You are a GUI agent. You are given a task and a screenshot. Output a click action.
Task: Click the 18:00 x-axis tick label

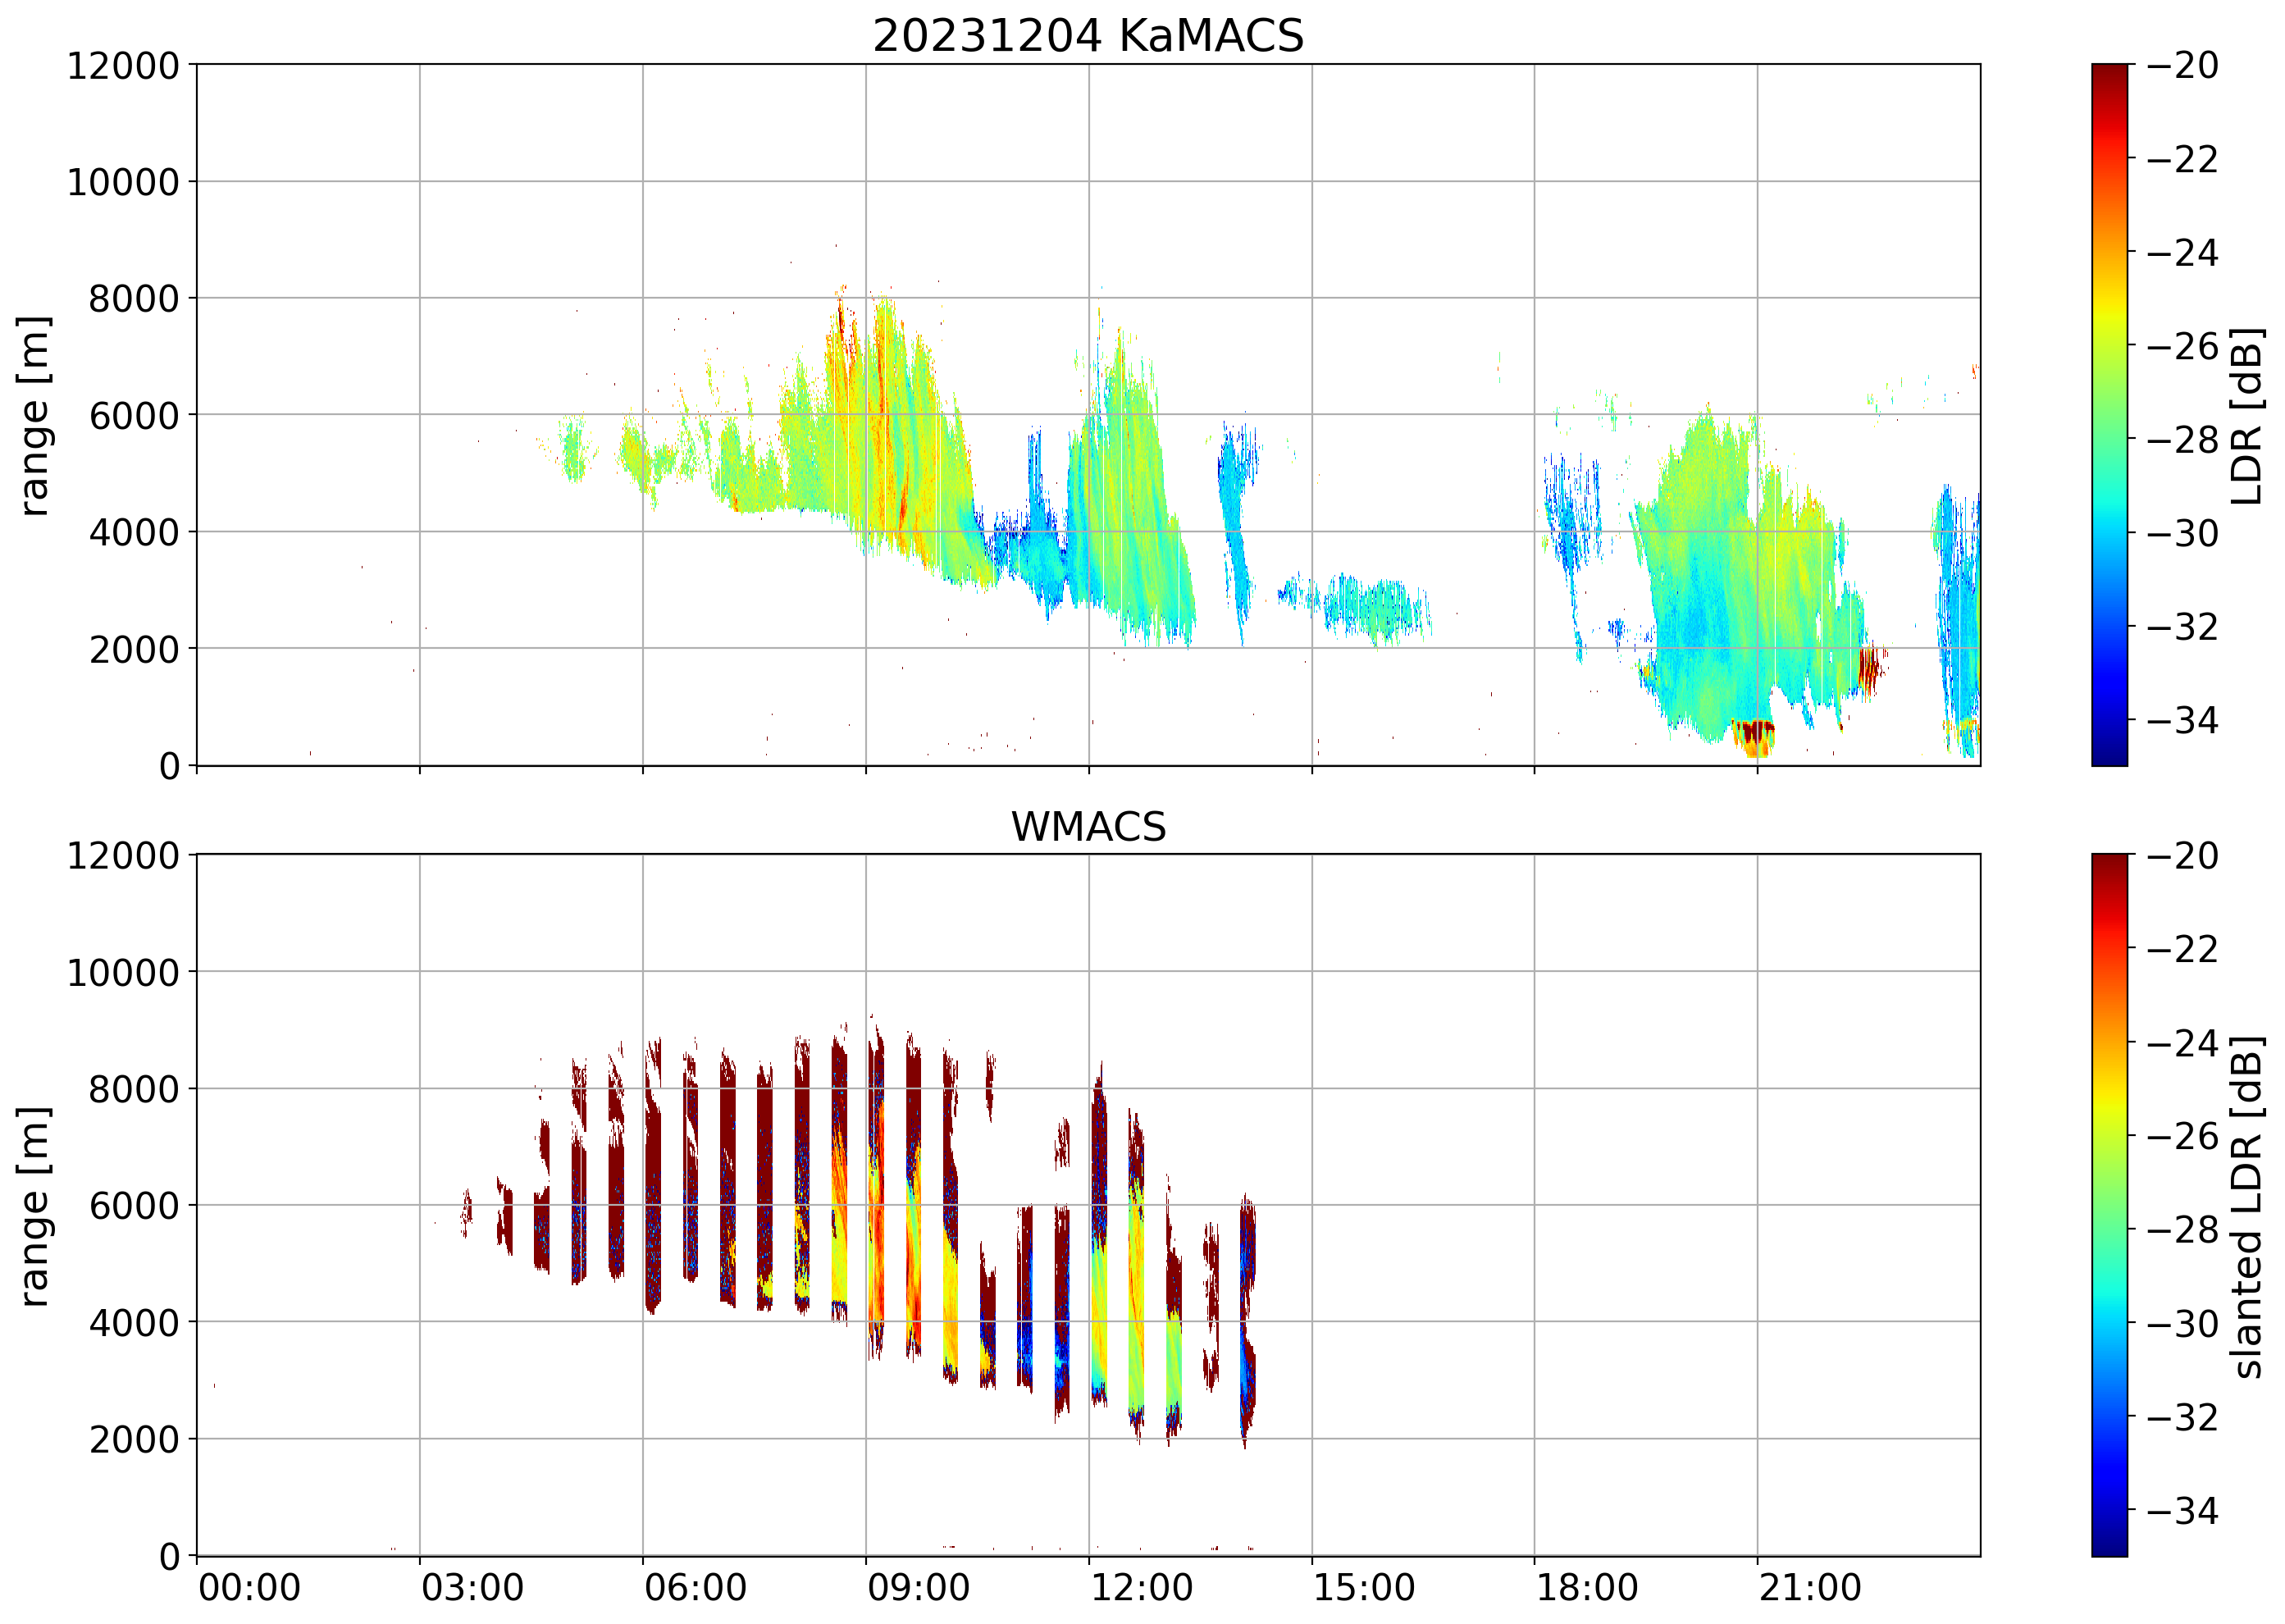pos(1586,1588)
